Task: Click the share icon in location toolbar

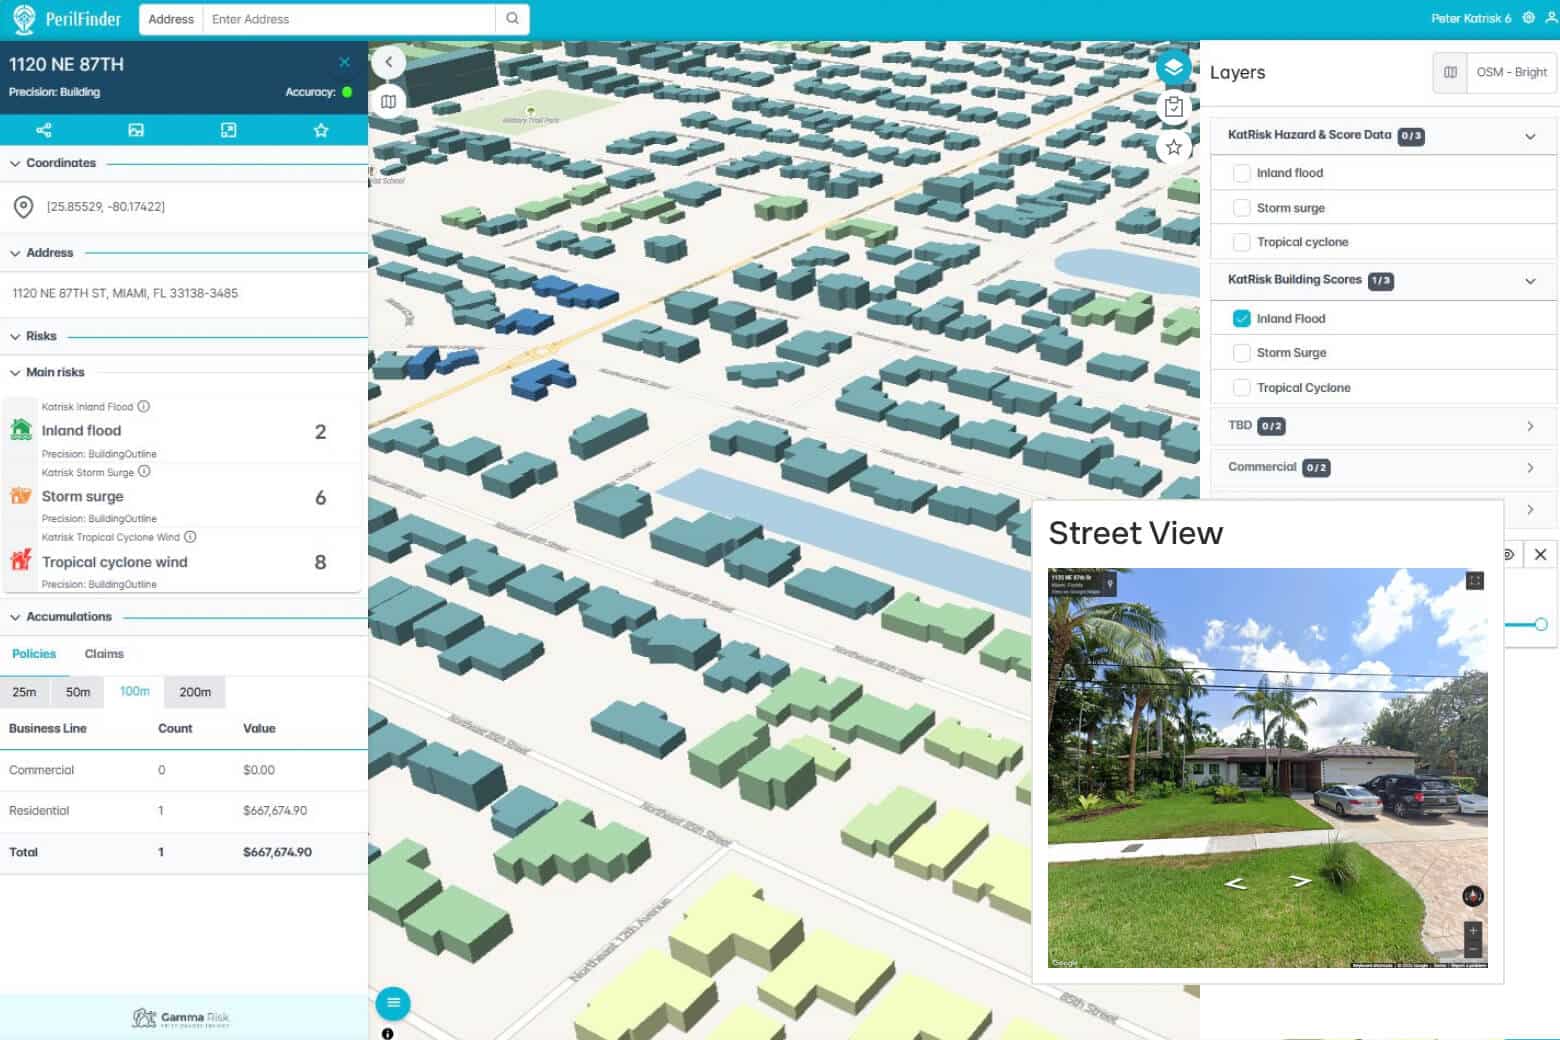Action: click(x=44, y=130)
